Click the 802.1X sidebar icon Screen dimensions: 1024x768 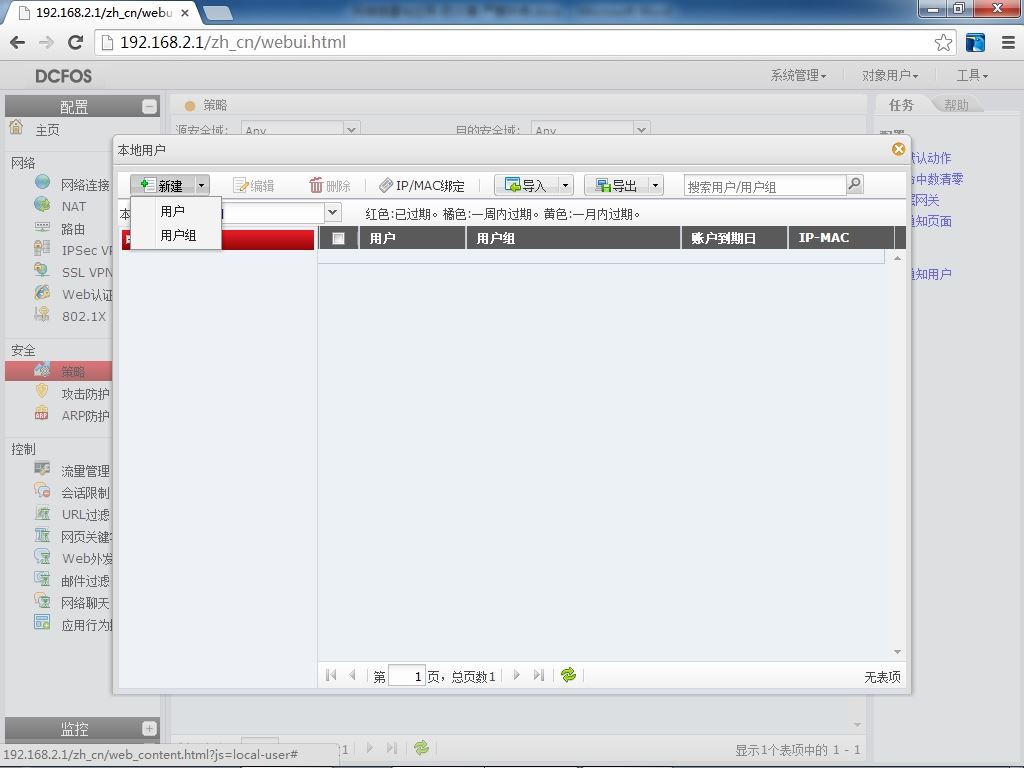click(42, 314)
